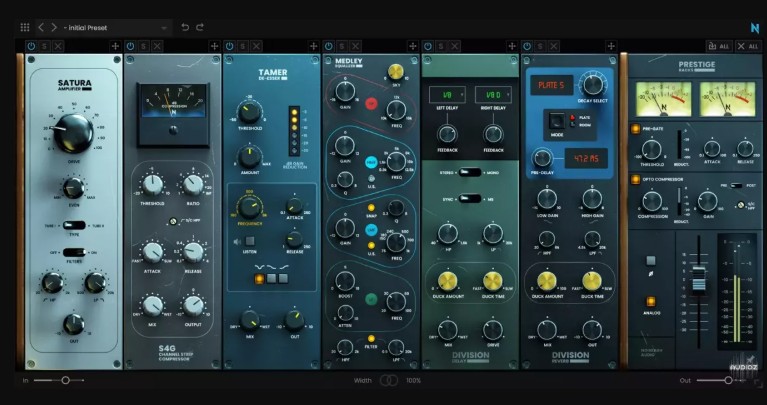This screenshot has width=767, height=405.
Task: Click the remove ALL modules button
Action: pyautogui.click(x=747, y=46)
